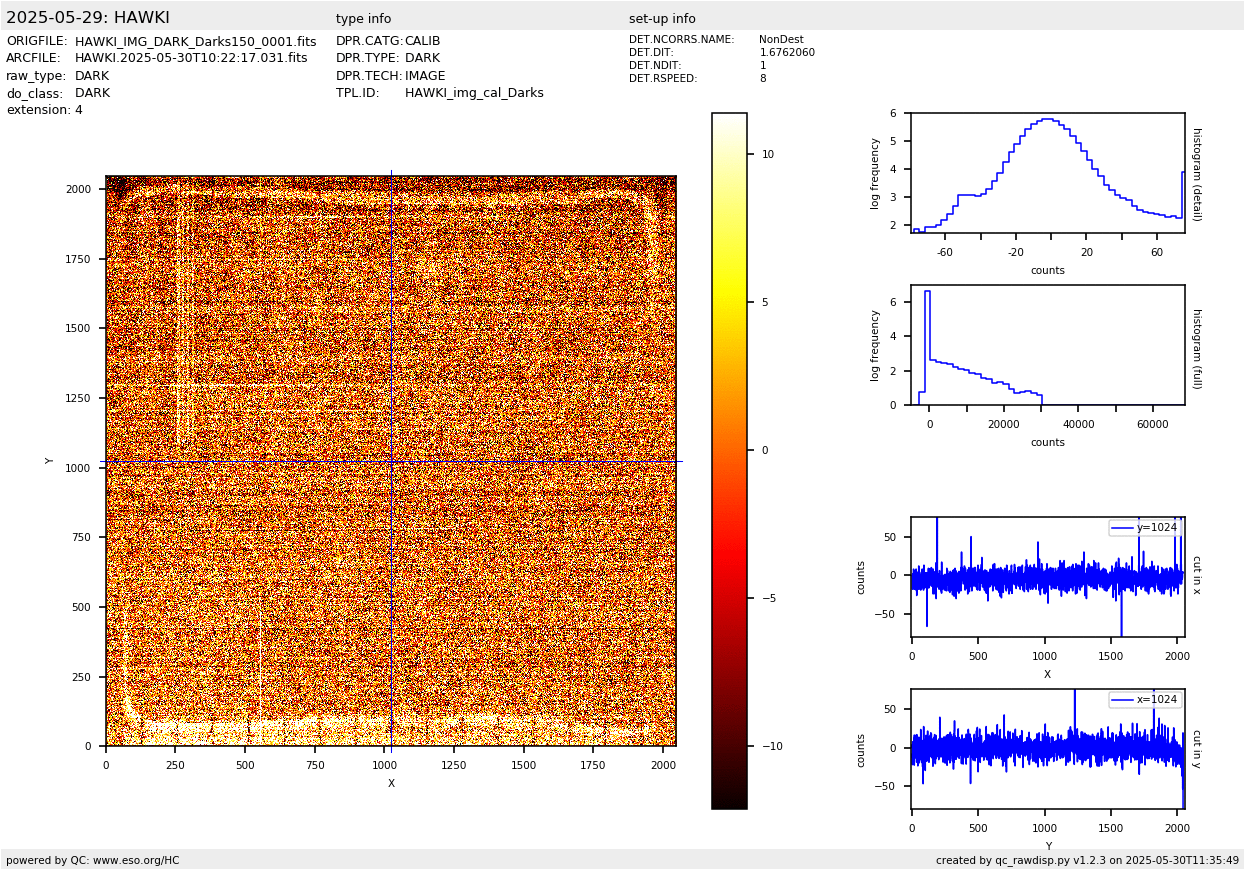
Task: Click the cut in x plot
Action: (1047, 577)
